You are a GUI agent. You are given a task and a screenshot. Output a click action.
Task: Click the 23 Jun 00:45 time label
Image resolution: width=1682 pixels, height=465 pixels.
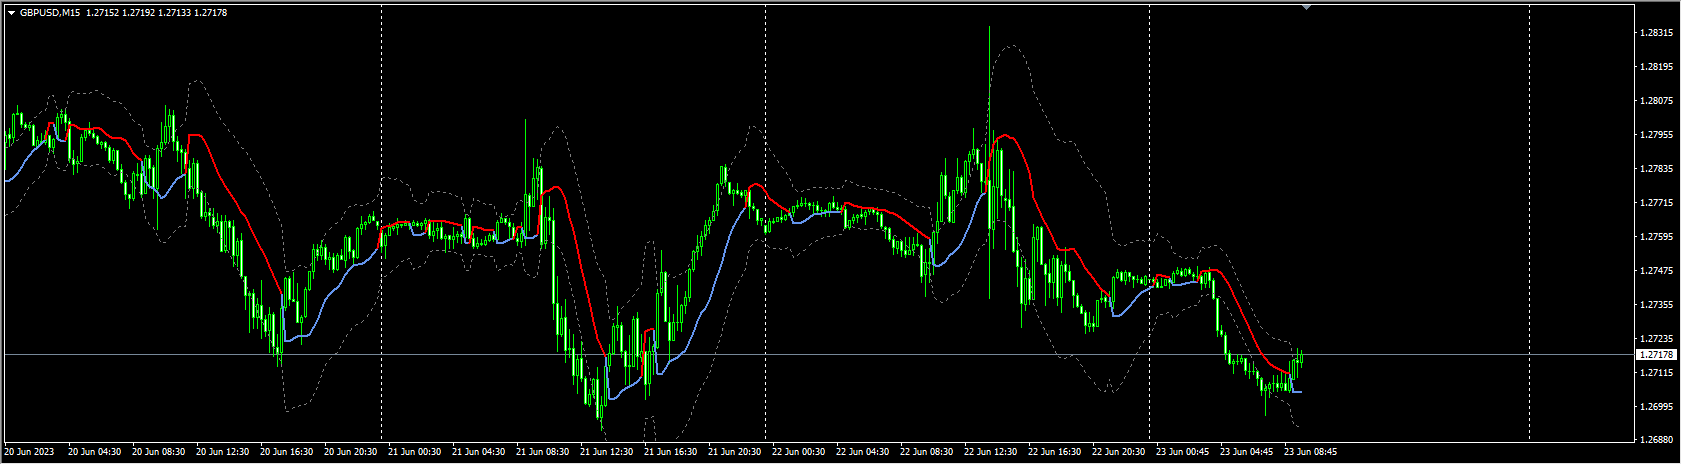[1183, 452]
